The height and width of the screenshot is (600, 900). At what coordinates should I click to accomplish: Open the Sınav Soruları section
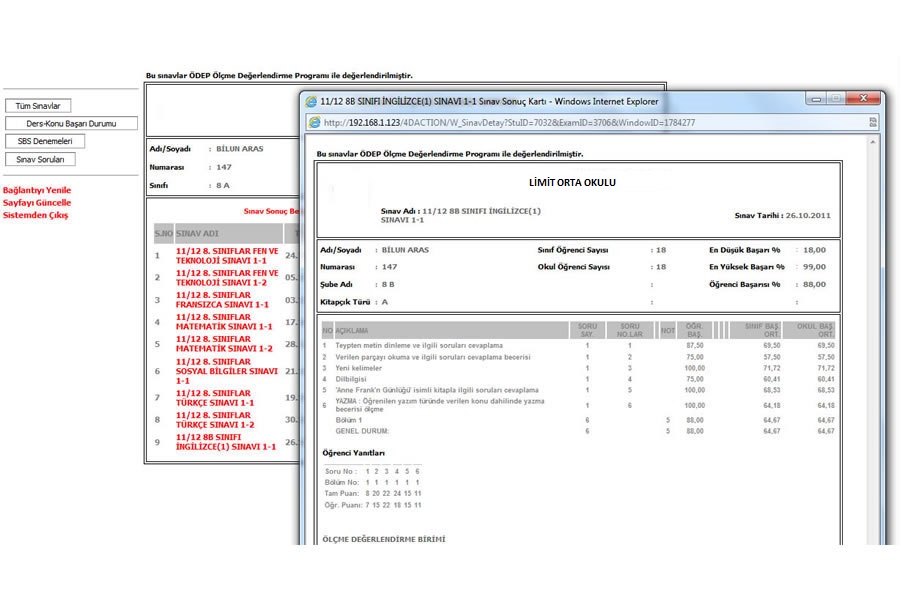pos(40,159)
